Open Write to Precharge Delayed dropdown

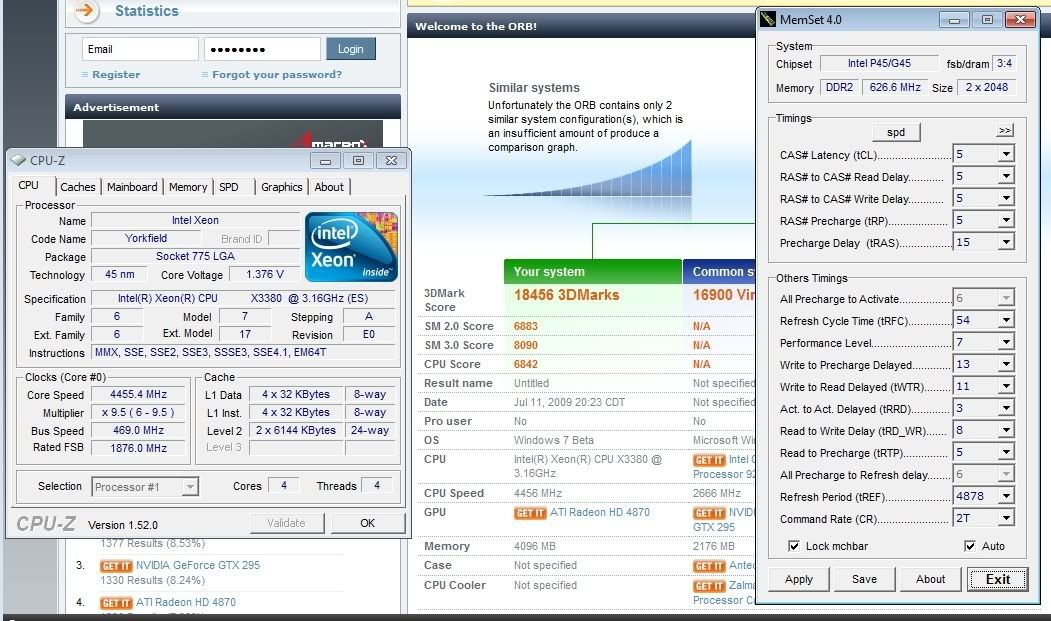click(x=1005, y=364)
